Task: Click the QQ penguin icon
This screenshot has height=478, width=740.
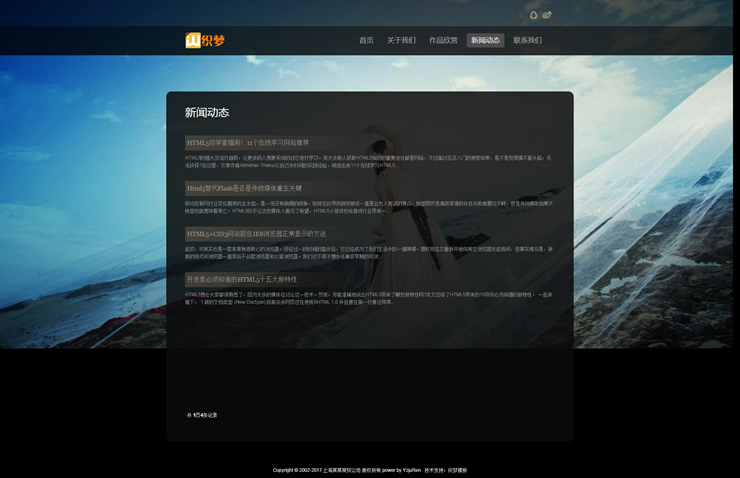Action: tap(533, 15)
